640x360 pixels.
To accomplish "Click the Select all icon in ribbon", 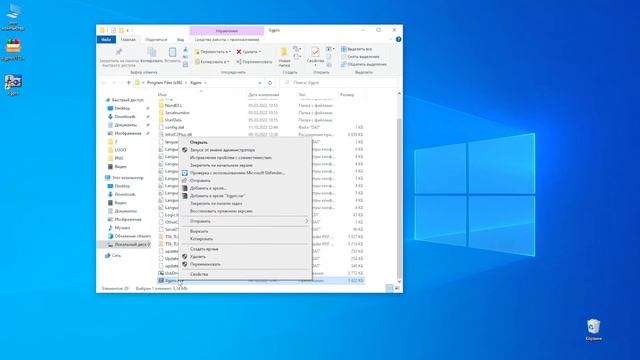I will click(344, 49).
